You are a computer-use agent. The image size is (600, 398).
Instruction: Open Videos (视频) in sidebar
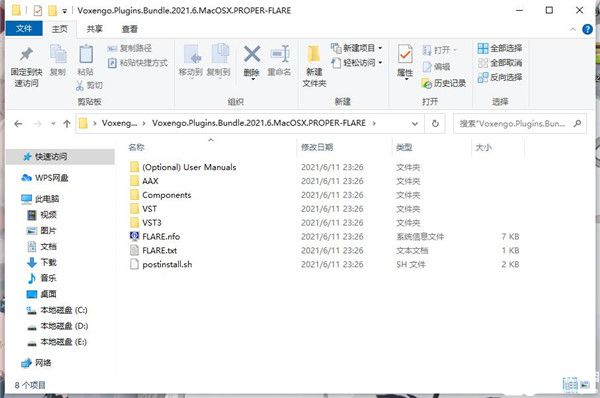pos(42,215)
